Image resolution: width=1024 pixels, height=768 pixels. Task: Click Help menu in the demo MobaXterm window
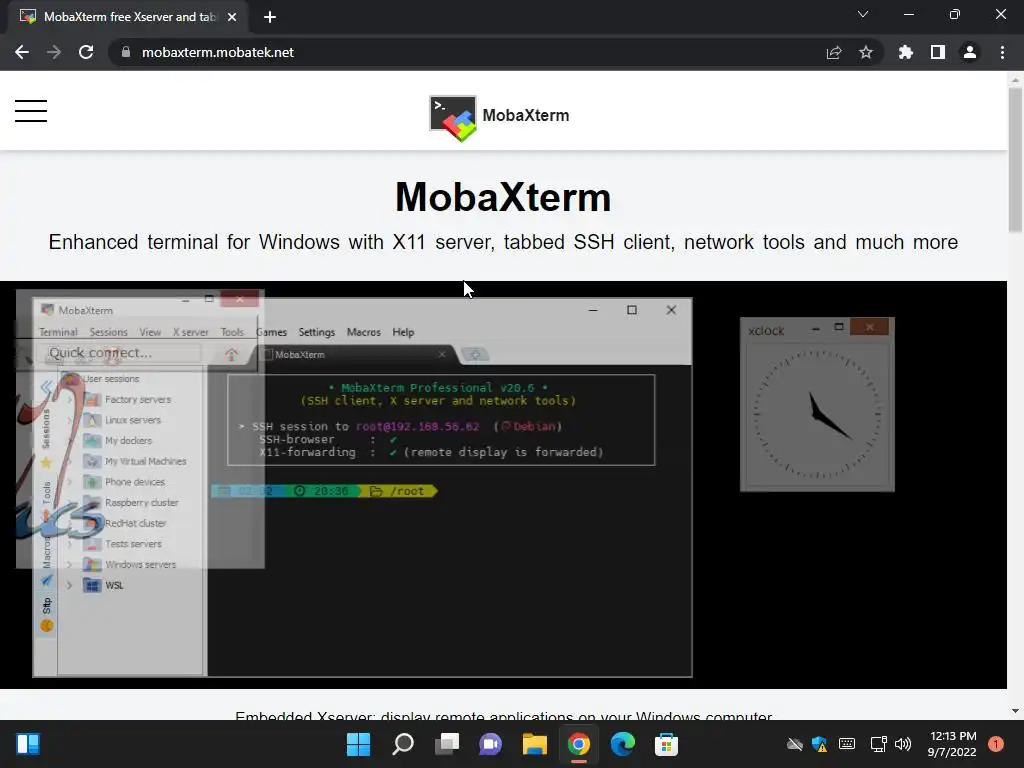(403, 332)
